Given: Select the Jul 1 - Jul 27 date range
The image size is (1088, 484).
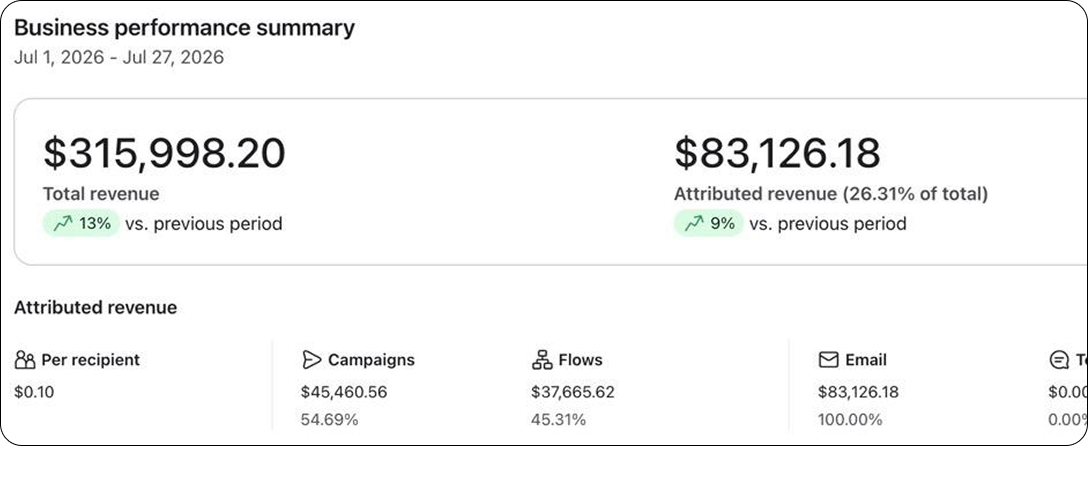Looking at the screenshot, I should point(119,57).
